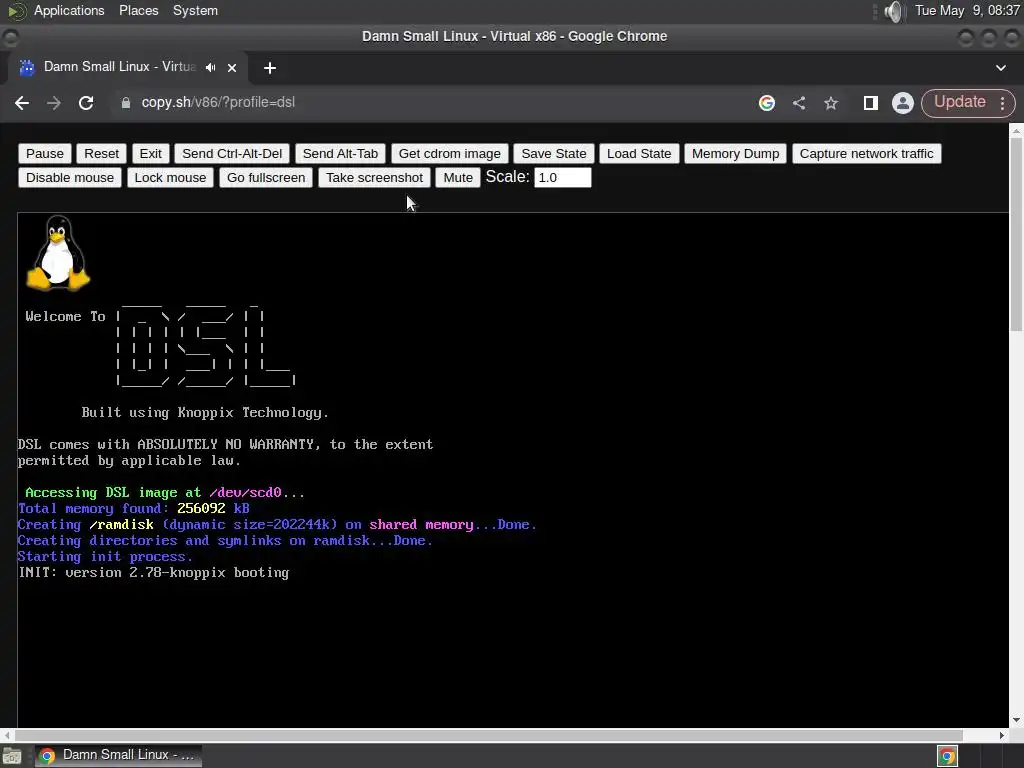The image size is (1024, 768).
Task: Open the Places menu
Action: pyautogui.click(x=138, y=10)
